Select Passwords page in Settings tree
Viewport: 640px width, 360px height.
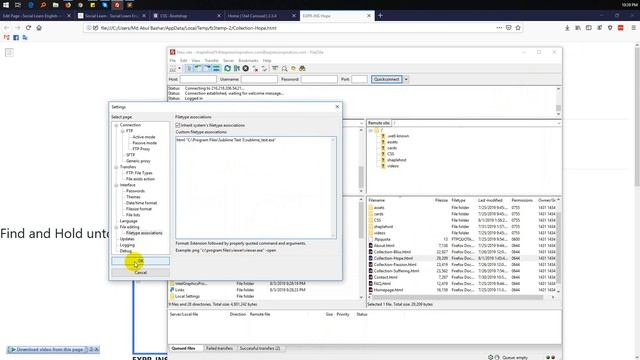(135, 191)
